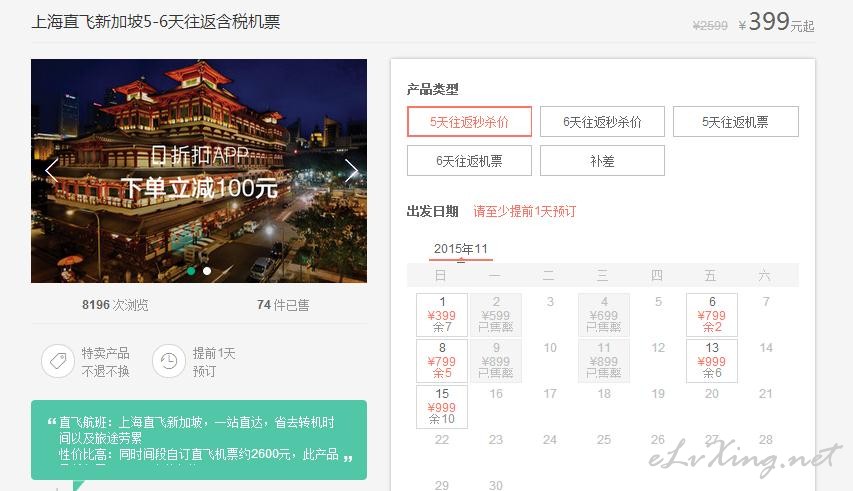Click the product title 上海直飞新加坡5-6天往返含税机票
The image size is (853, 491).
tap(156, 22)
